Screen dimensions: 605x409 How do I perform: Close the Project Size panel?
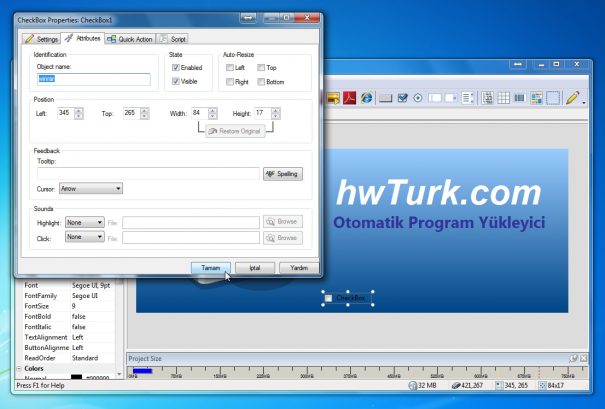click(x=584, y=358)
